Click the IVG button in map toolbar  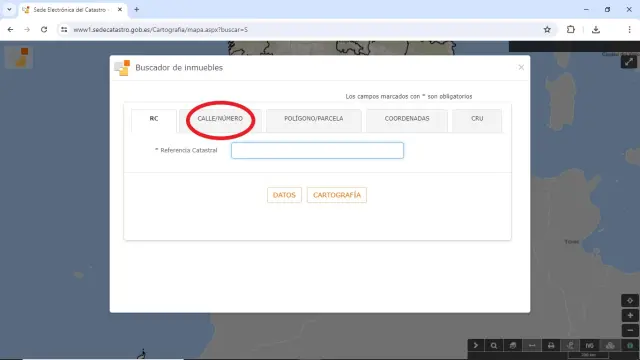click(589, 345)
